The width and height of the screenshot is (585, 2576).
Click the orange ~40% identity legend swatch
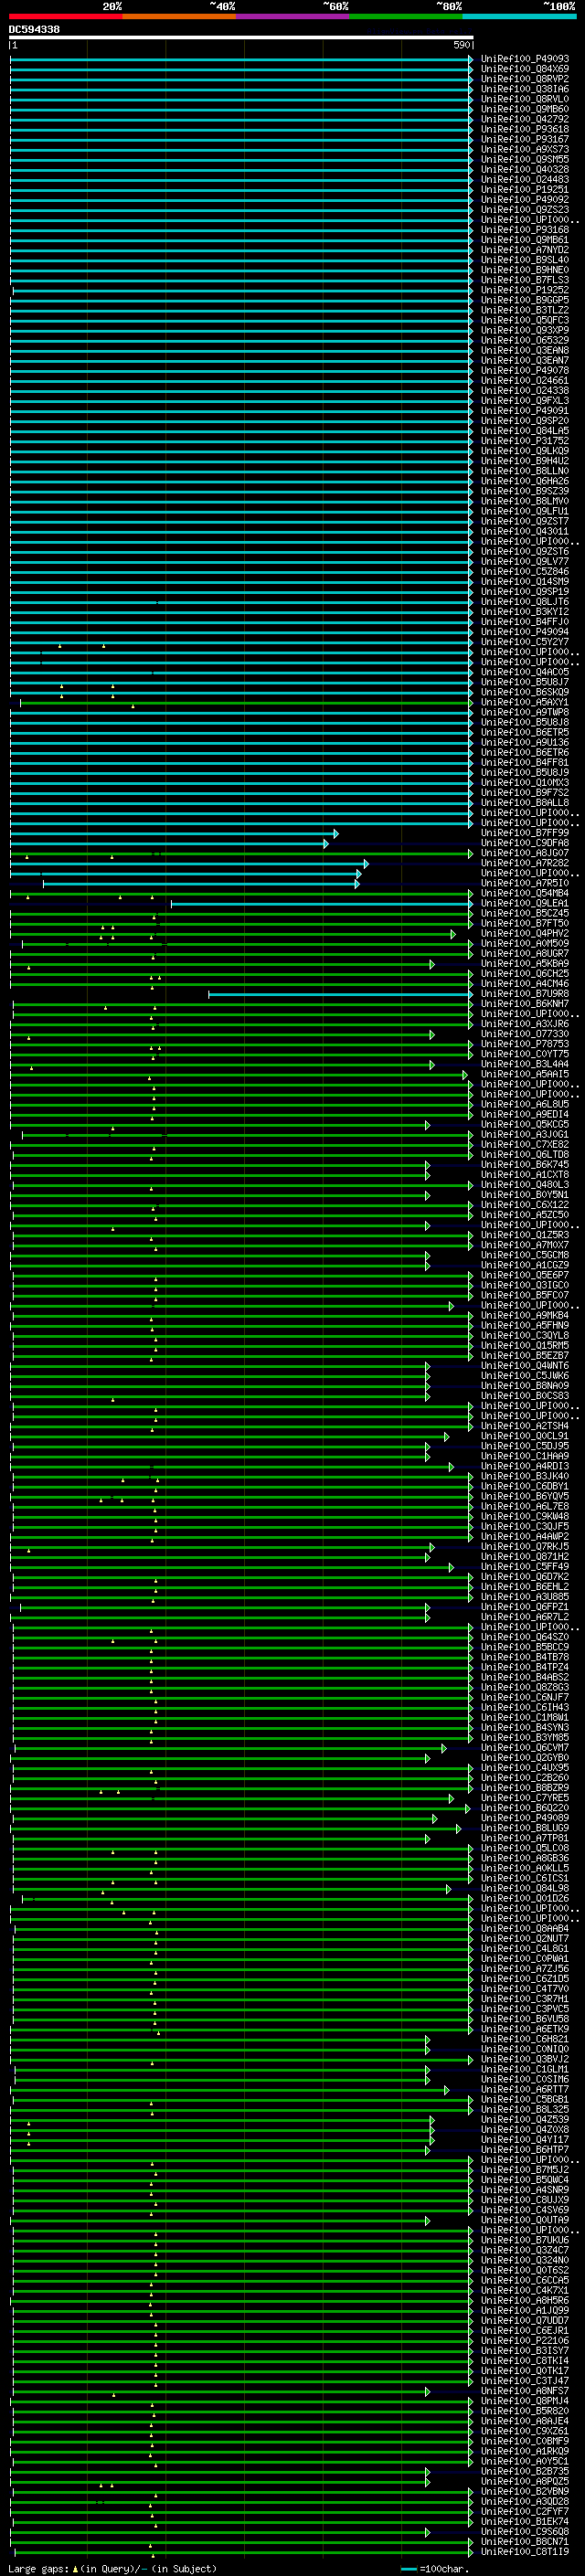click(179, 16)
